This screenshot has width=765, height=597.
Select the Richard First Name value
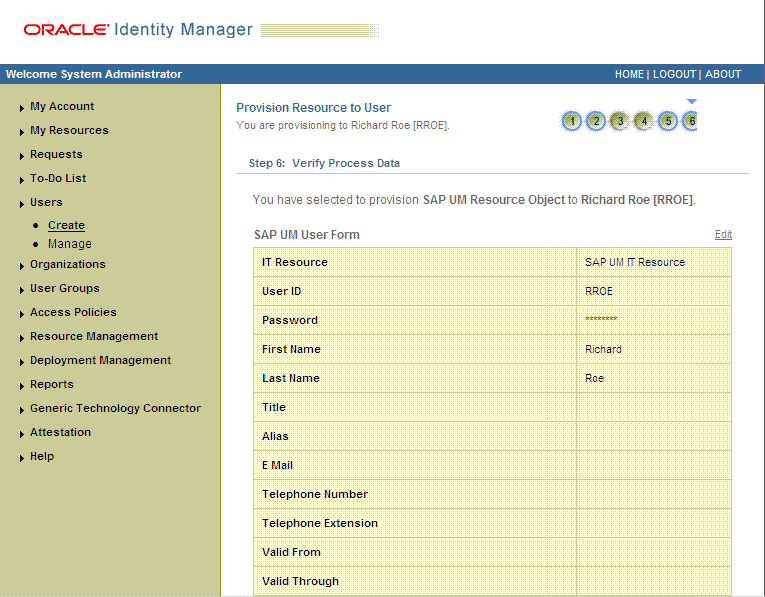[603, 349]
